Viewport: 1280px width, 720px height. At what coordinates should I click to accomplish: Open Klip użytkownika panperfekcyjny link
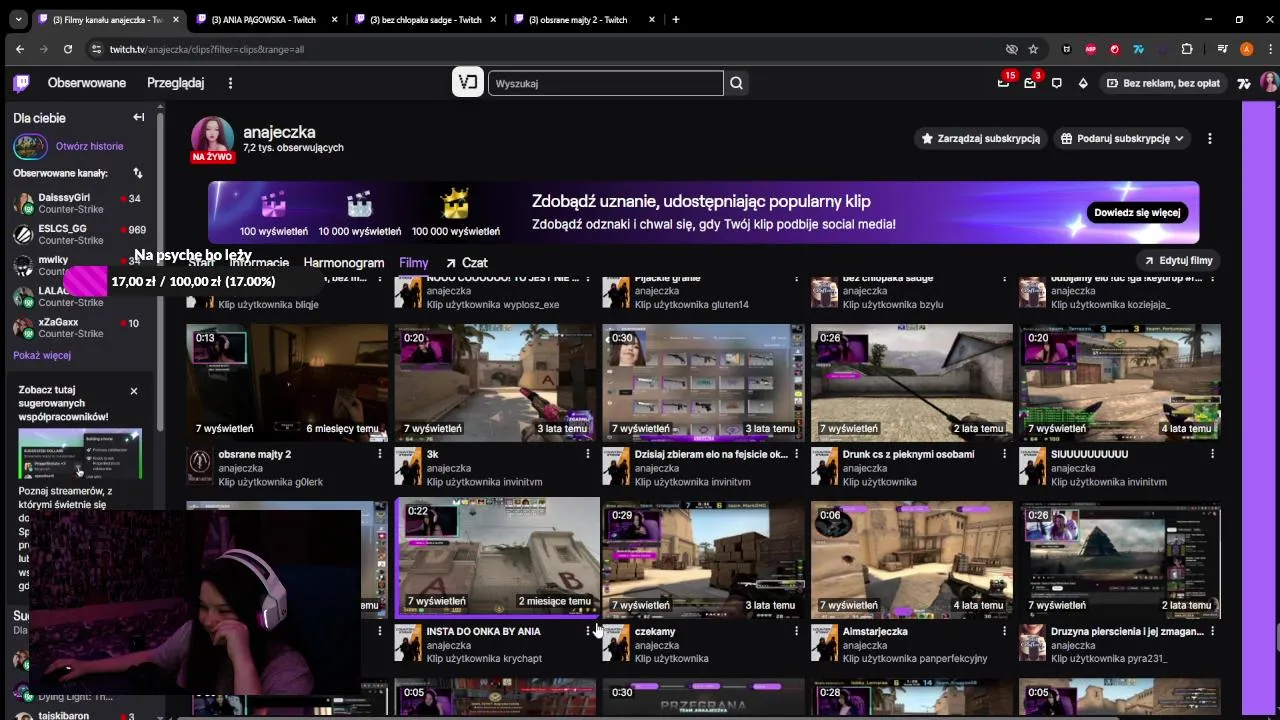pyautogui.click(x=915, y=659)
